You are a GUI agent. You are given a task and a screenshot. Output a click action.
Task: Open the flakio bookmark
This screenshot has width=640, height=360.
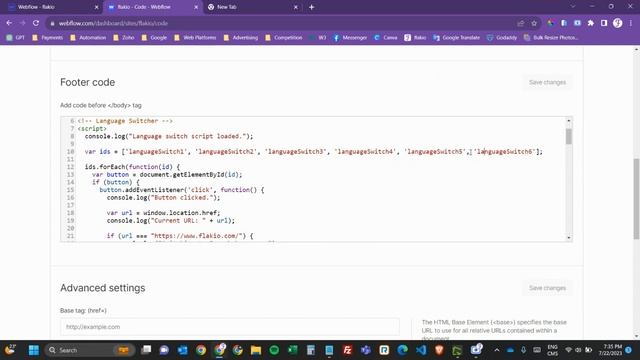[415, 38]
